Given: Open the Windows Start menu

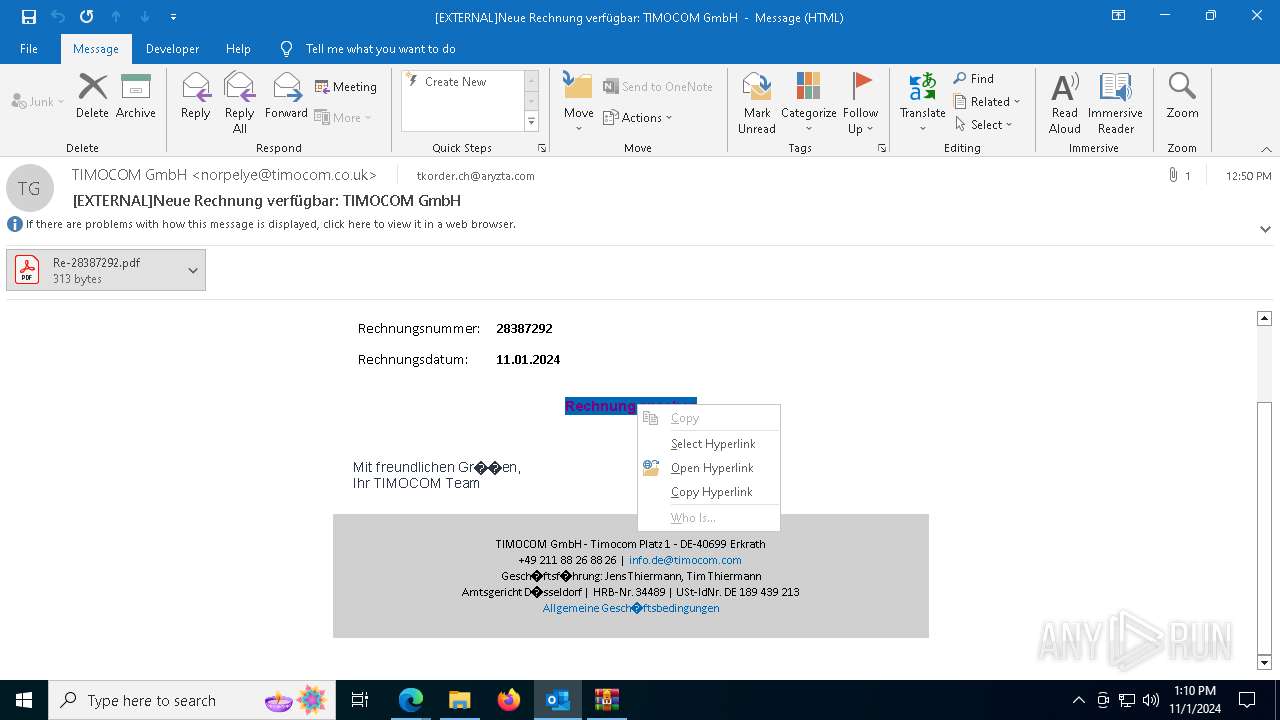Looking at the screenshot, I should (x=24, y=700).
